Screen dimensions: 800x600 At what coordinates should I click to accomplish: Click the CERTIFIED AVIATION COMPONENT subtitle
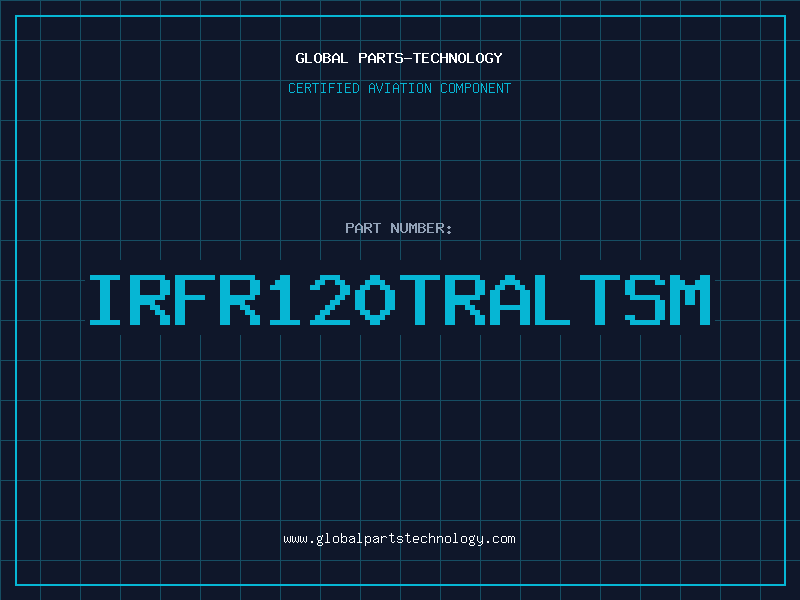click(x=399, y=88)
